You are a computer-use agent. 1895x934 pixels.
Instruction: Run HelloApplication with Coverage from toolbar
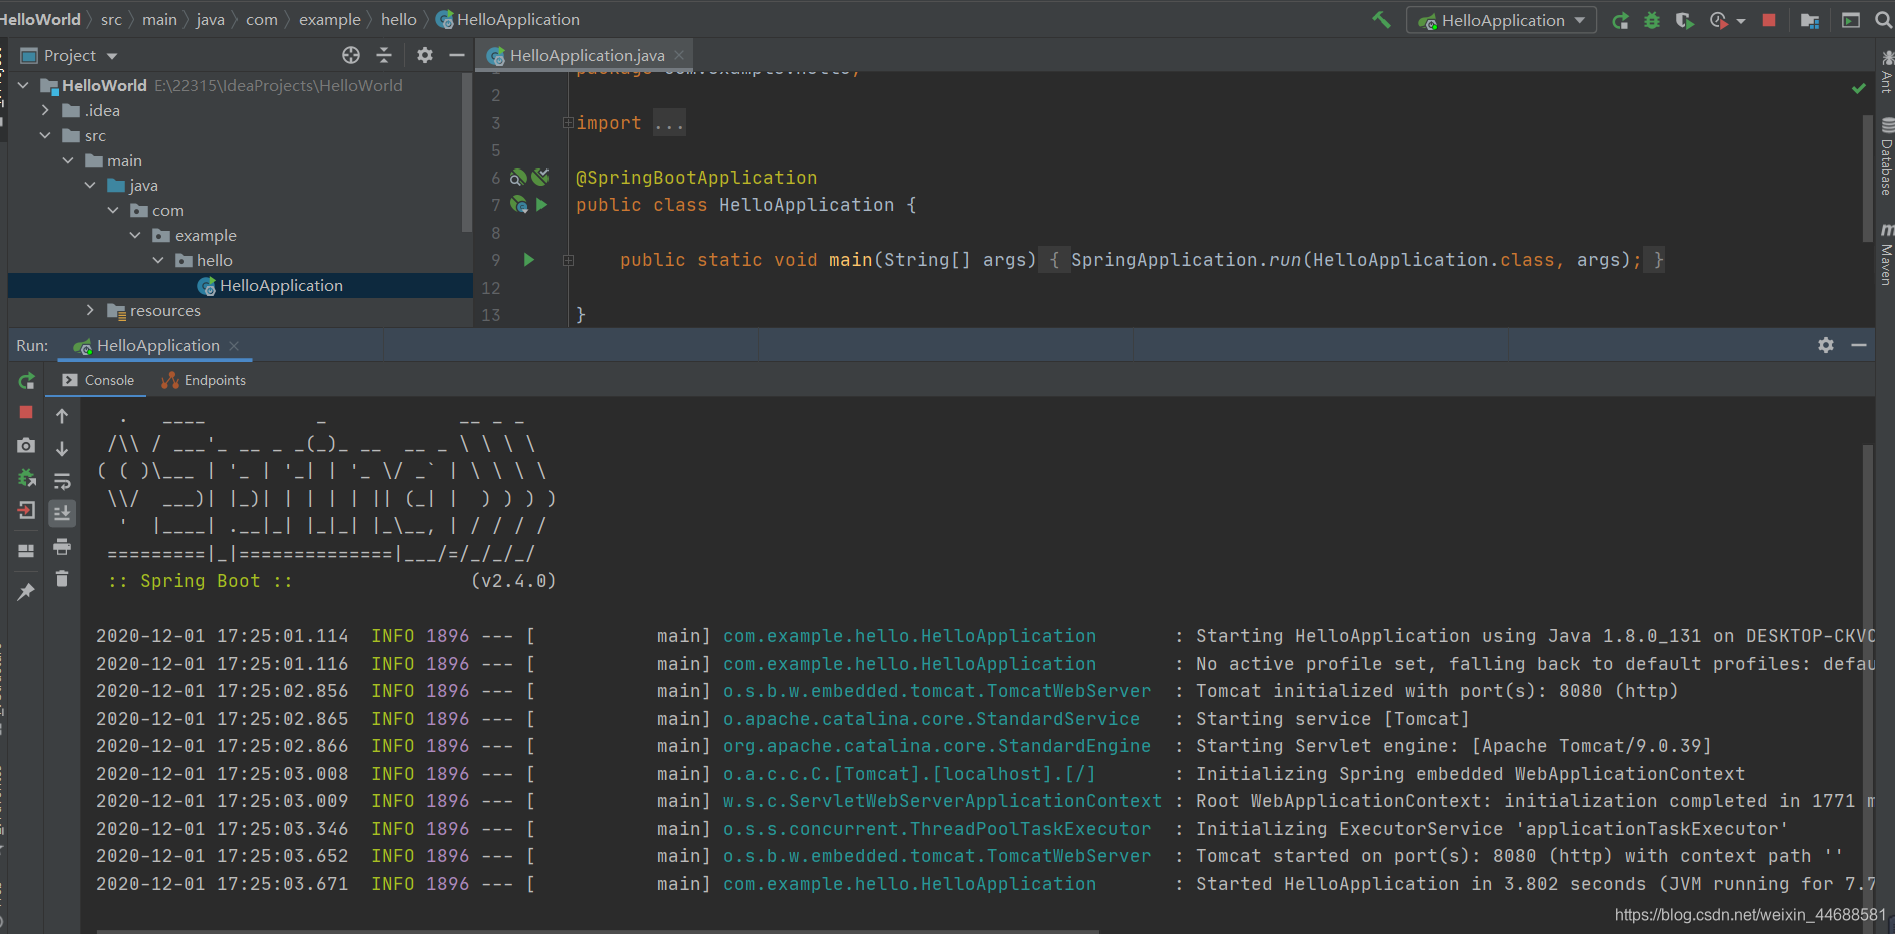pyautogui.click(x=1685, y=20)
